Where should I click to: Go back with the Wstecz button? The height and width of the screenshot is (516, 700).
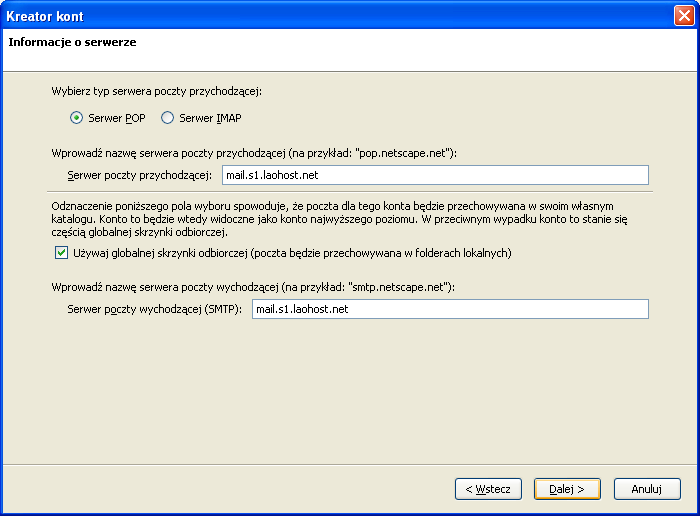488,489
